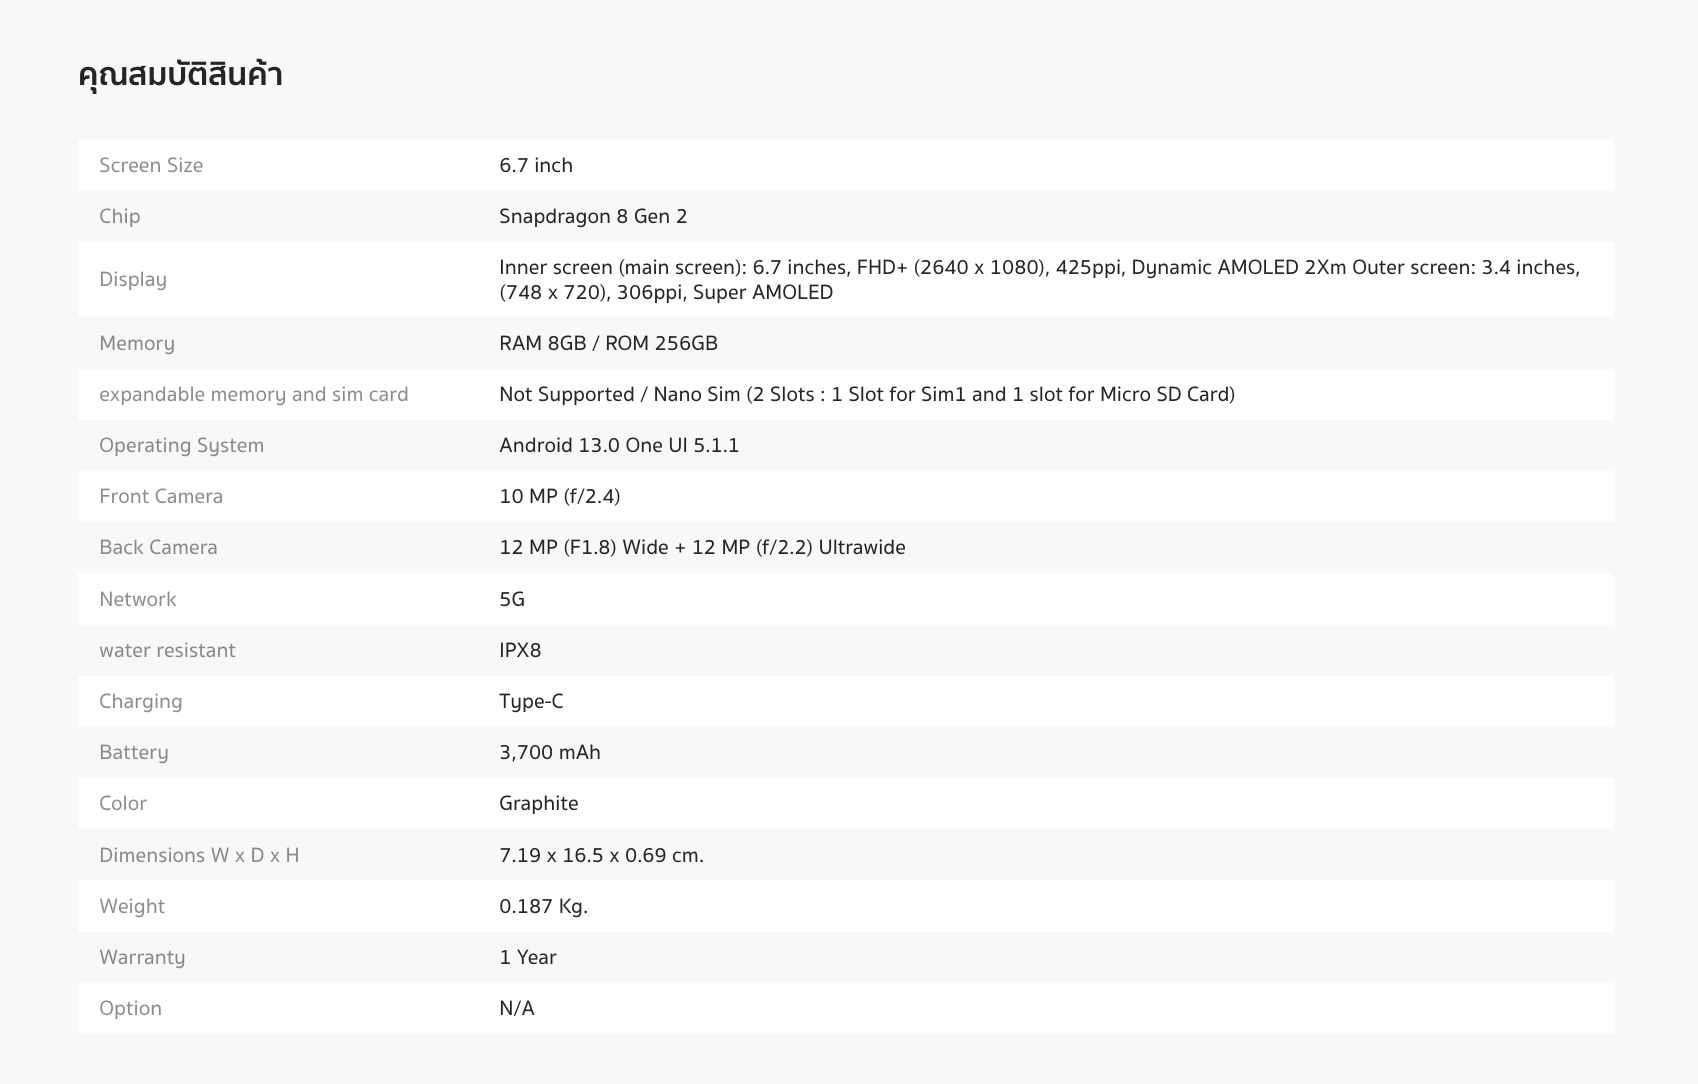The image size is (1698, 1084).
Task: Select 'expandable memory and sim card' label
Action: pyautogui.click(x=254, y=394)
